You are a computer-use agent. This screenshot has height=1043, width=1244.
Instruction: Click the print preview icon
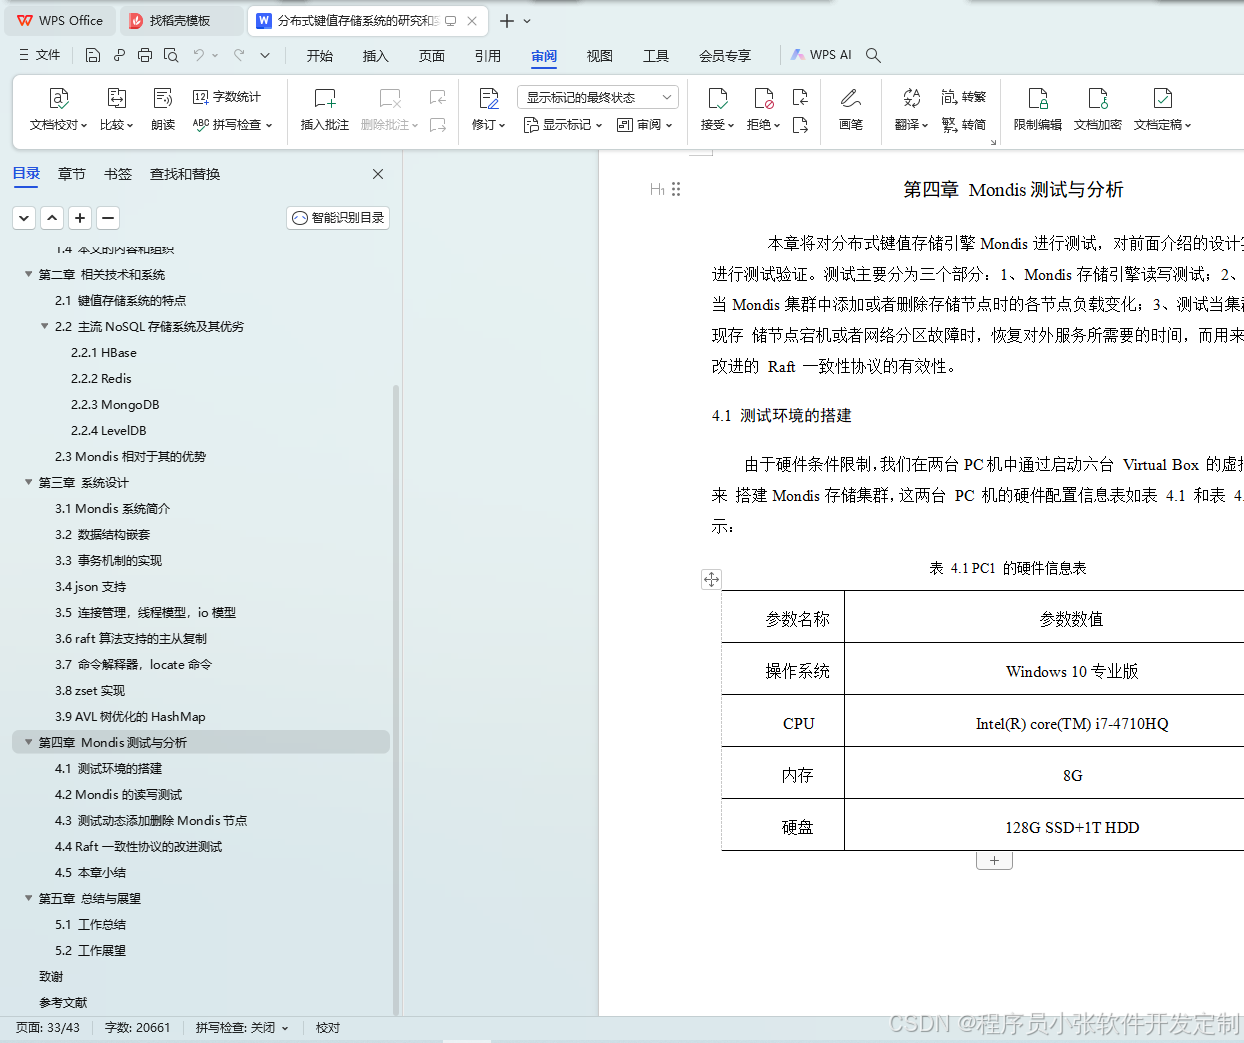coord(171,55)
